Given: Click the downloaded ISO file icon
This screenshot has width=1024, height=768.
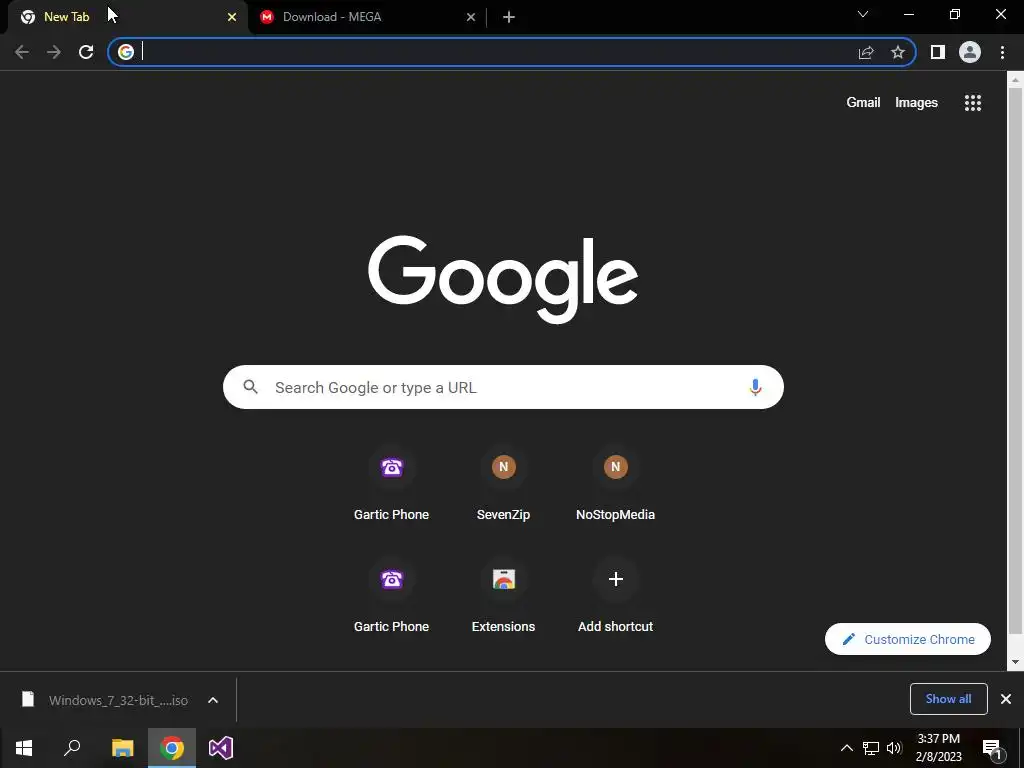Looking at the screenshot, I should pos(28,699).
